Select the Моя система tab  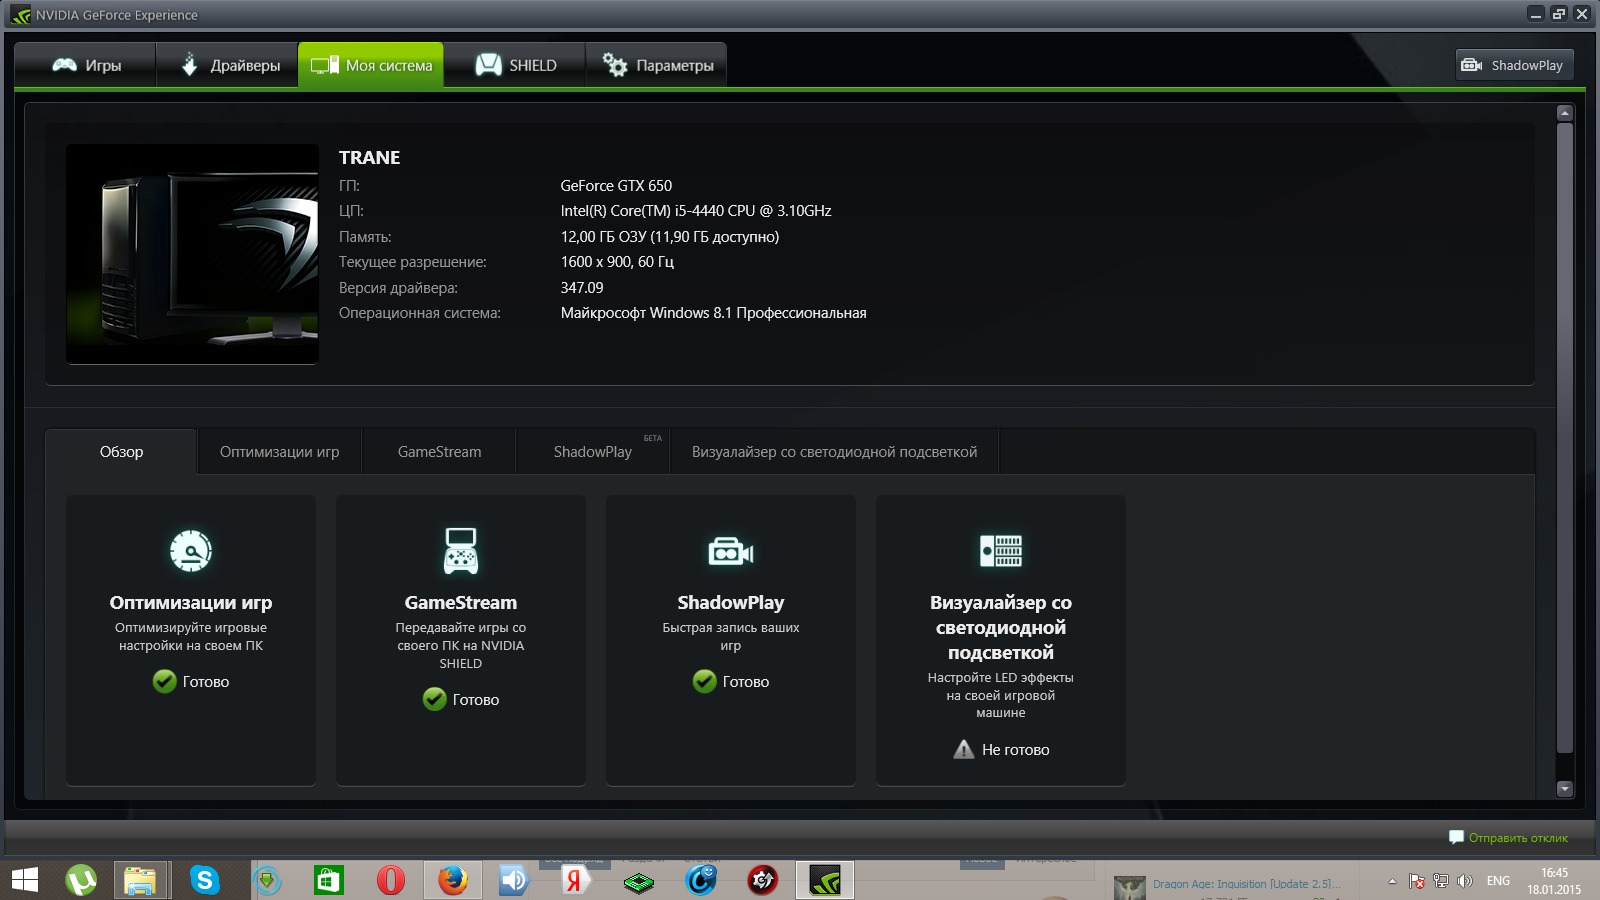point(371,65)
